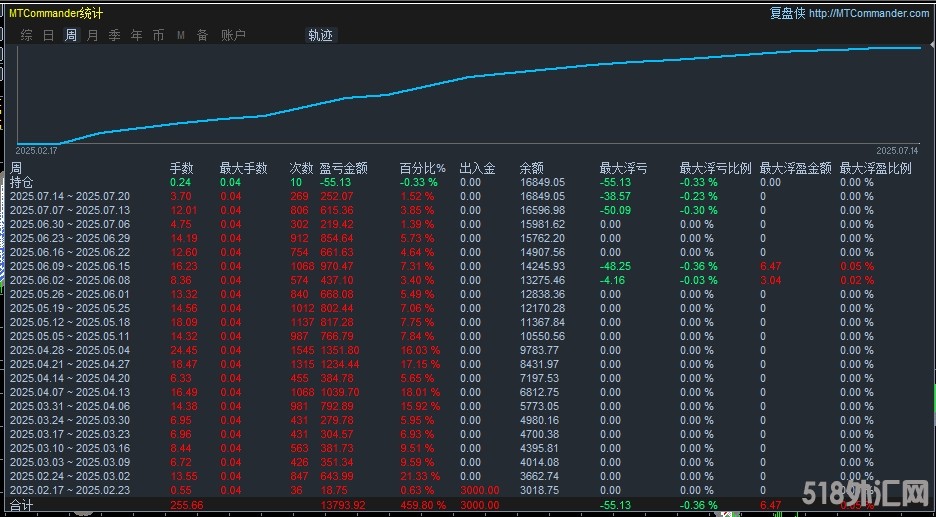The image size is (936, 517).
Task: Open the 月 monthly statistics tab
Action: point(93,35)
